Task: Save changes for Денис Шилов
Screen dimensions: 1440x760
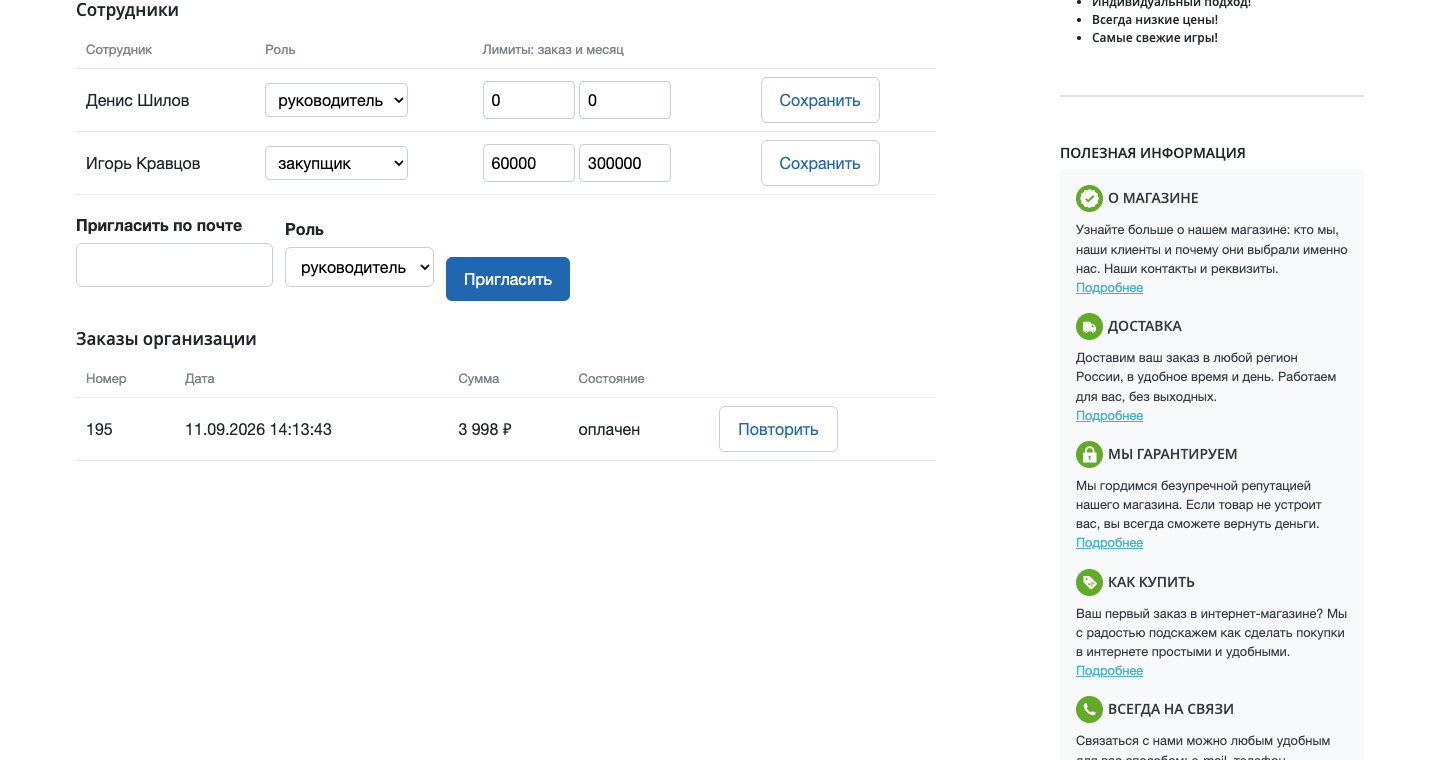Action: (820, 100)
